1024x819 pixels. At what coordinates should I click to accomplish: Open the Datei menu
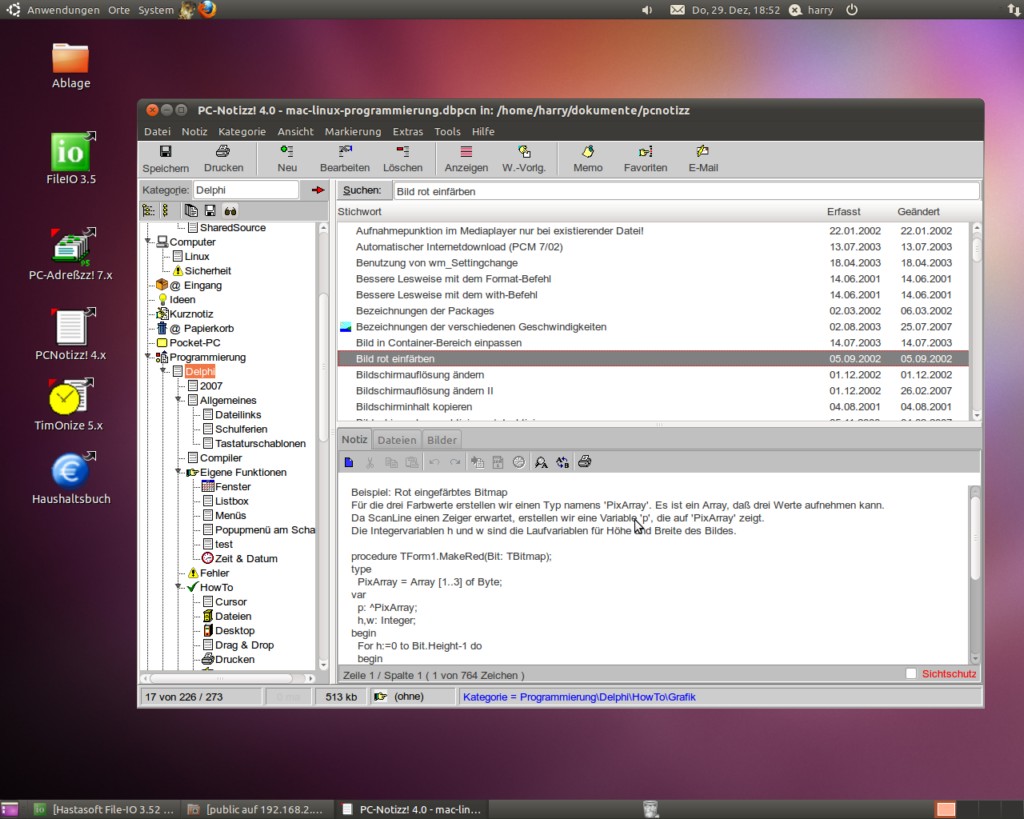(157, 131)
